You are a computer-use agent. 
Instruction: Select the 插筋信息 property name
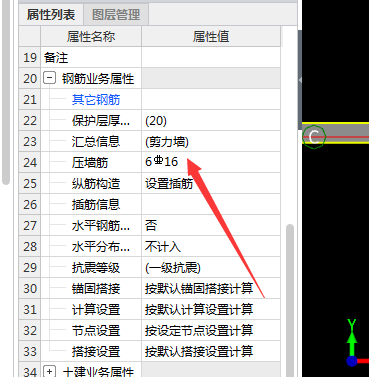tap(96, 205)
